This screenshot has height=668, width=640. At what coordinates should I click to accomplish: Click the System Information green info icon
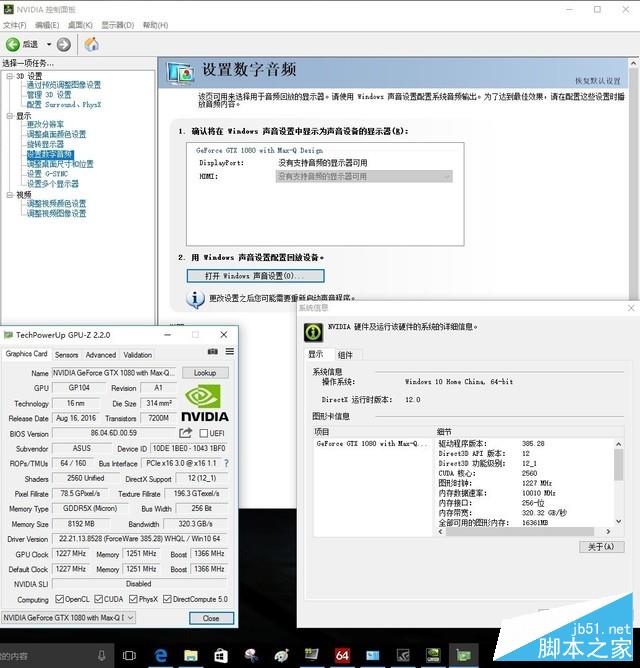(x=314, y=332)
